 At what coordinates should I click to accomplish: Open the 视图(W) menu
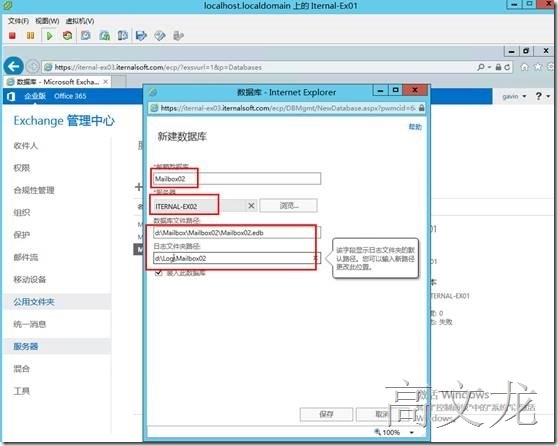[47, 21]
